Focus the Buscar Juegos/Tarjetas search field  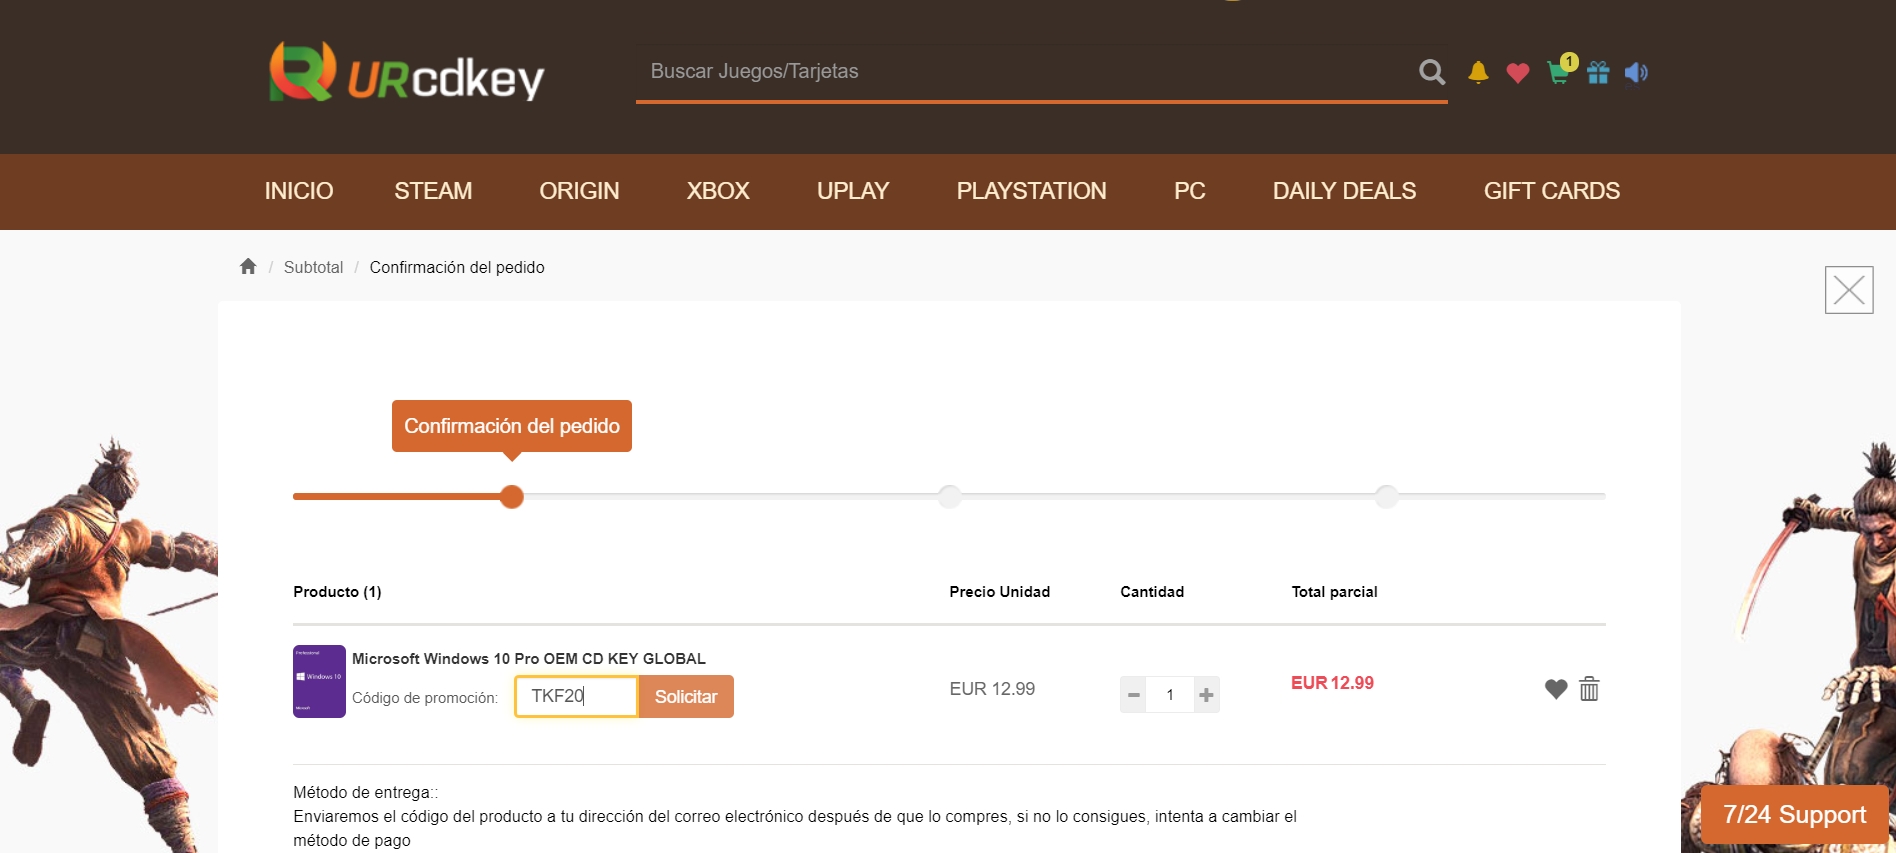tap(1025, 72)
